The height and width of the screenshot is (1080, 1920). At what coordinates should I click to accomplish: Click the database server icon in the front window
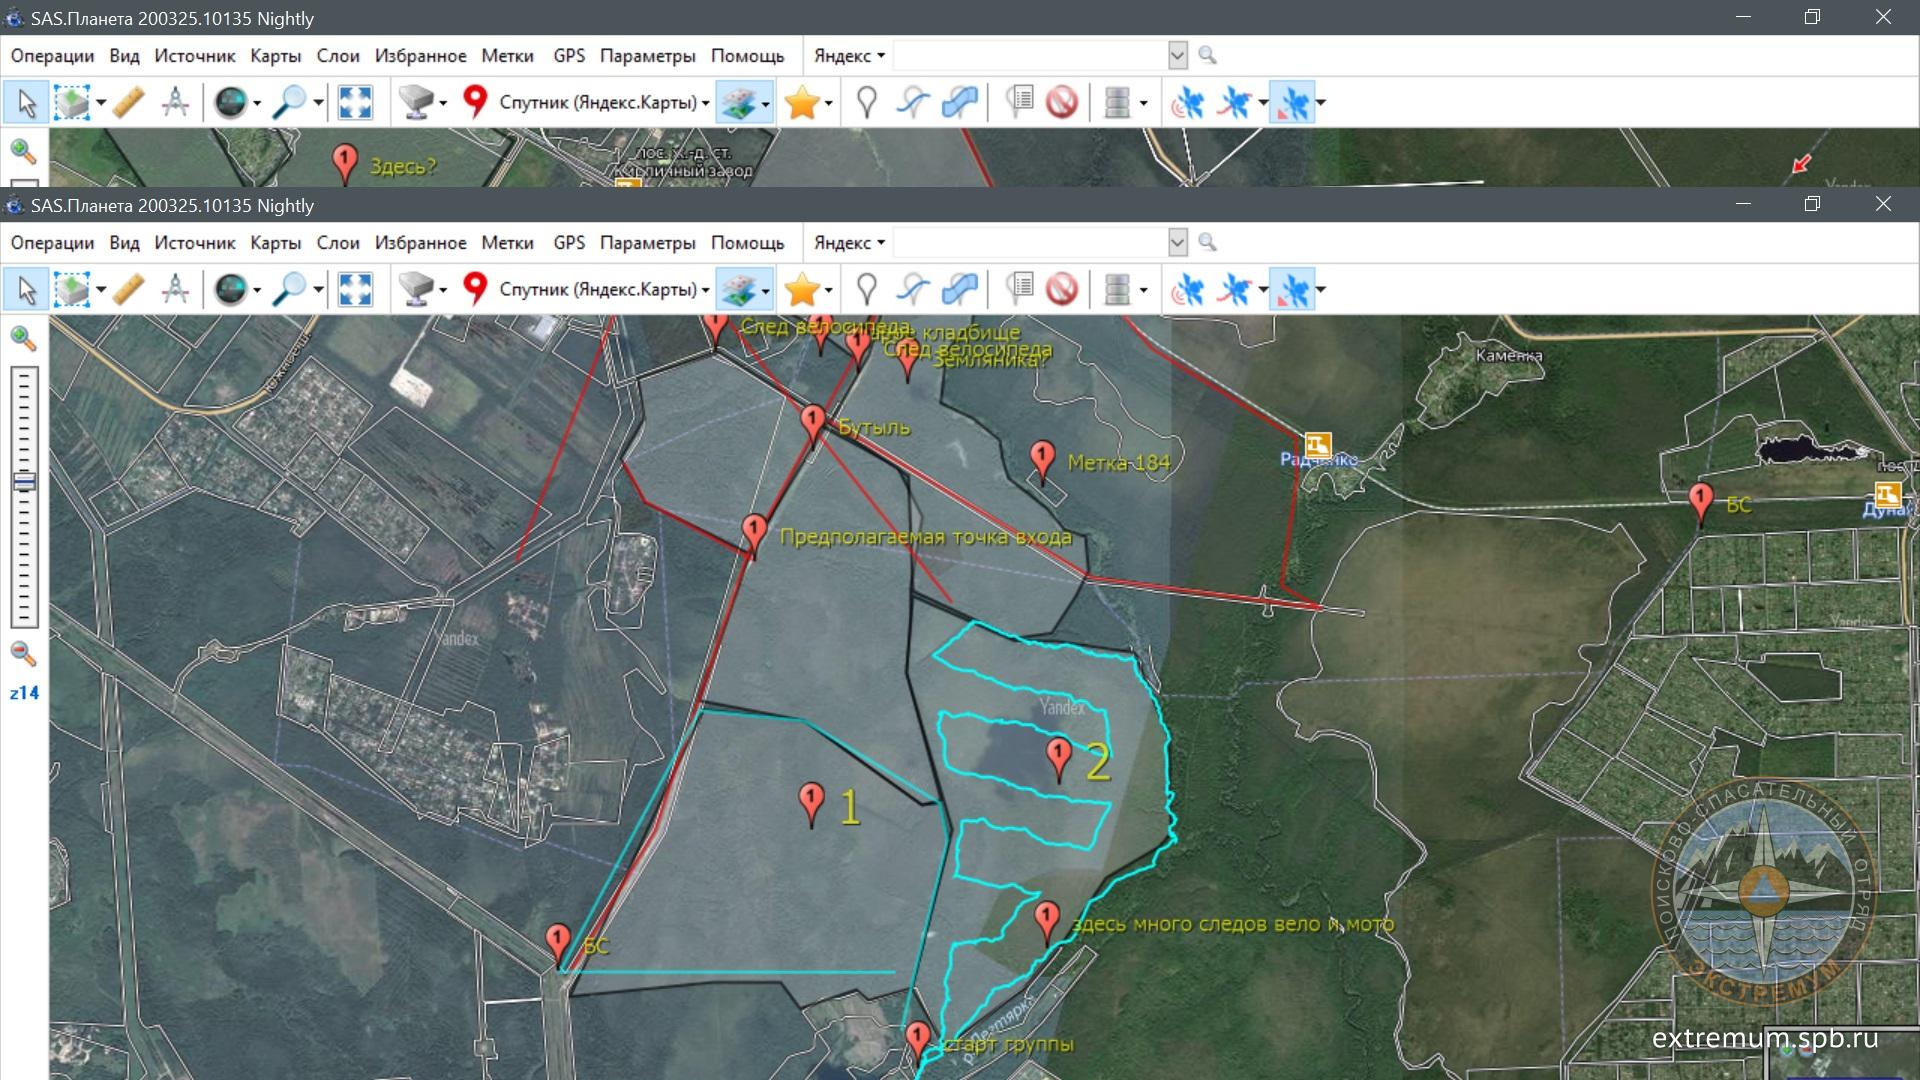click(1117, 290)
